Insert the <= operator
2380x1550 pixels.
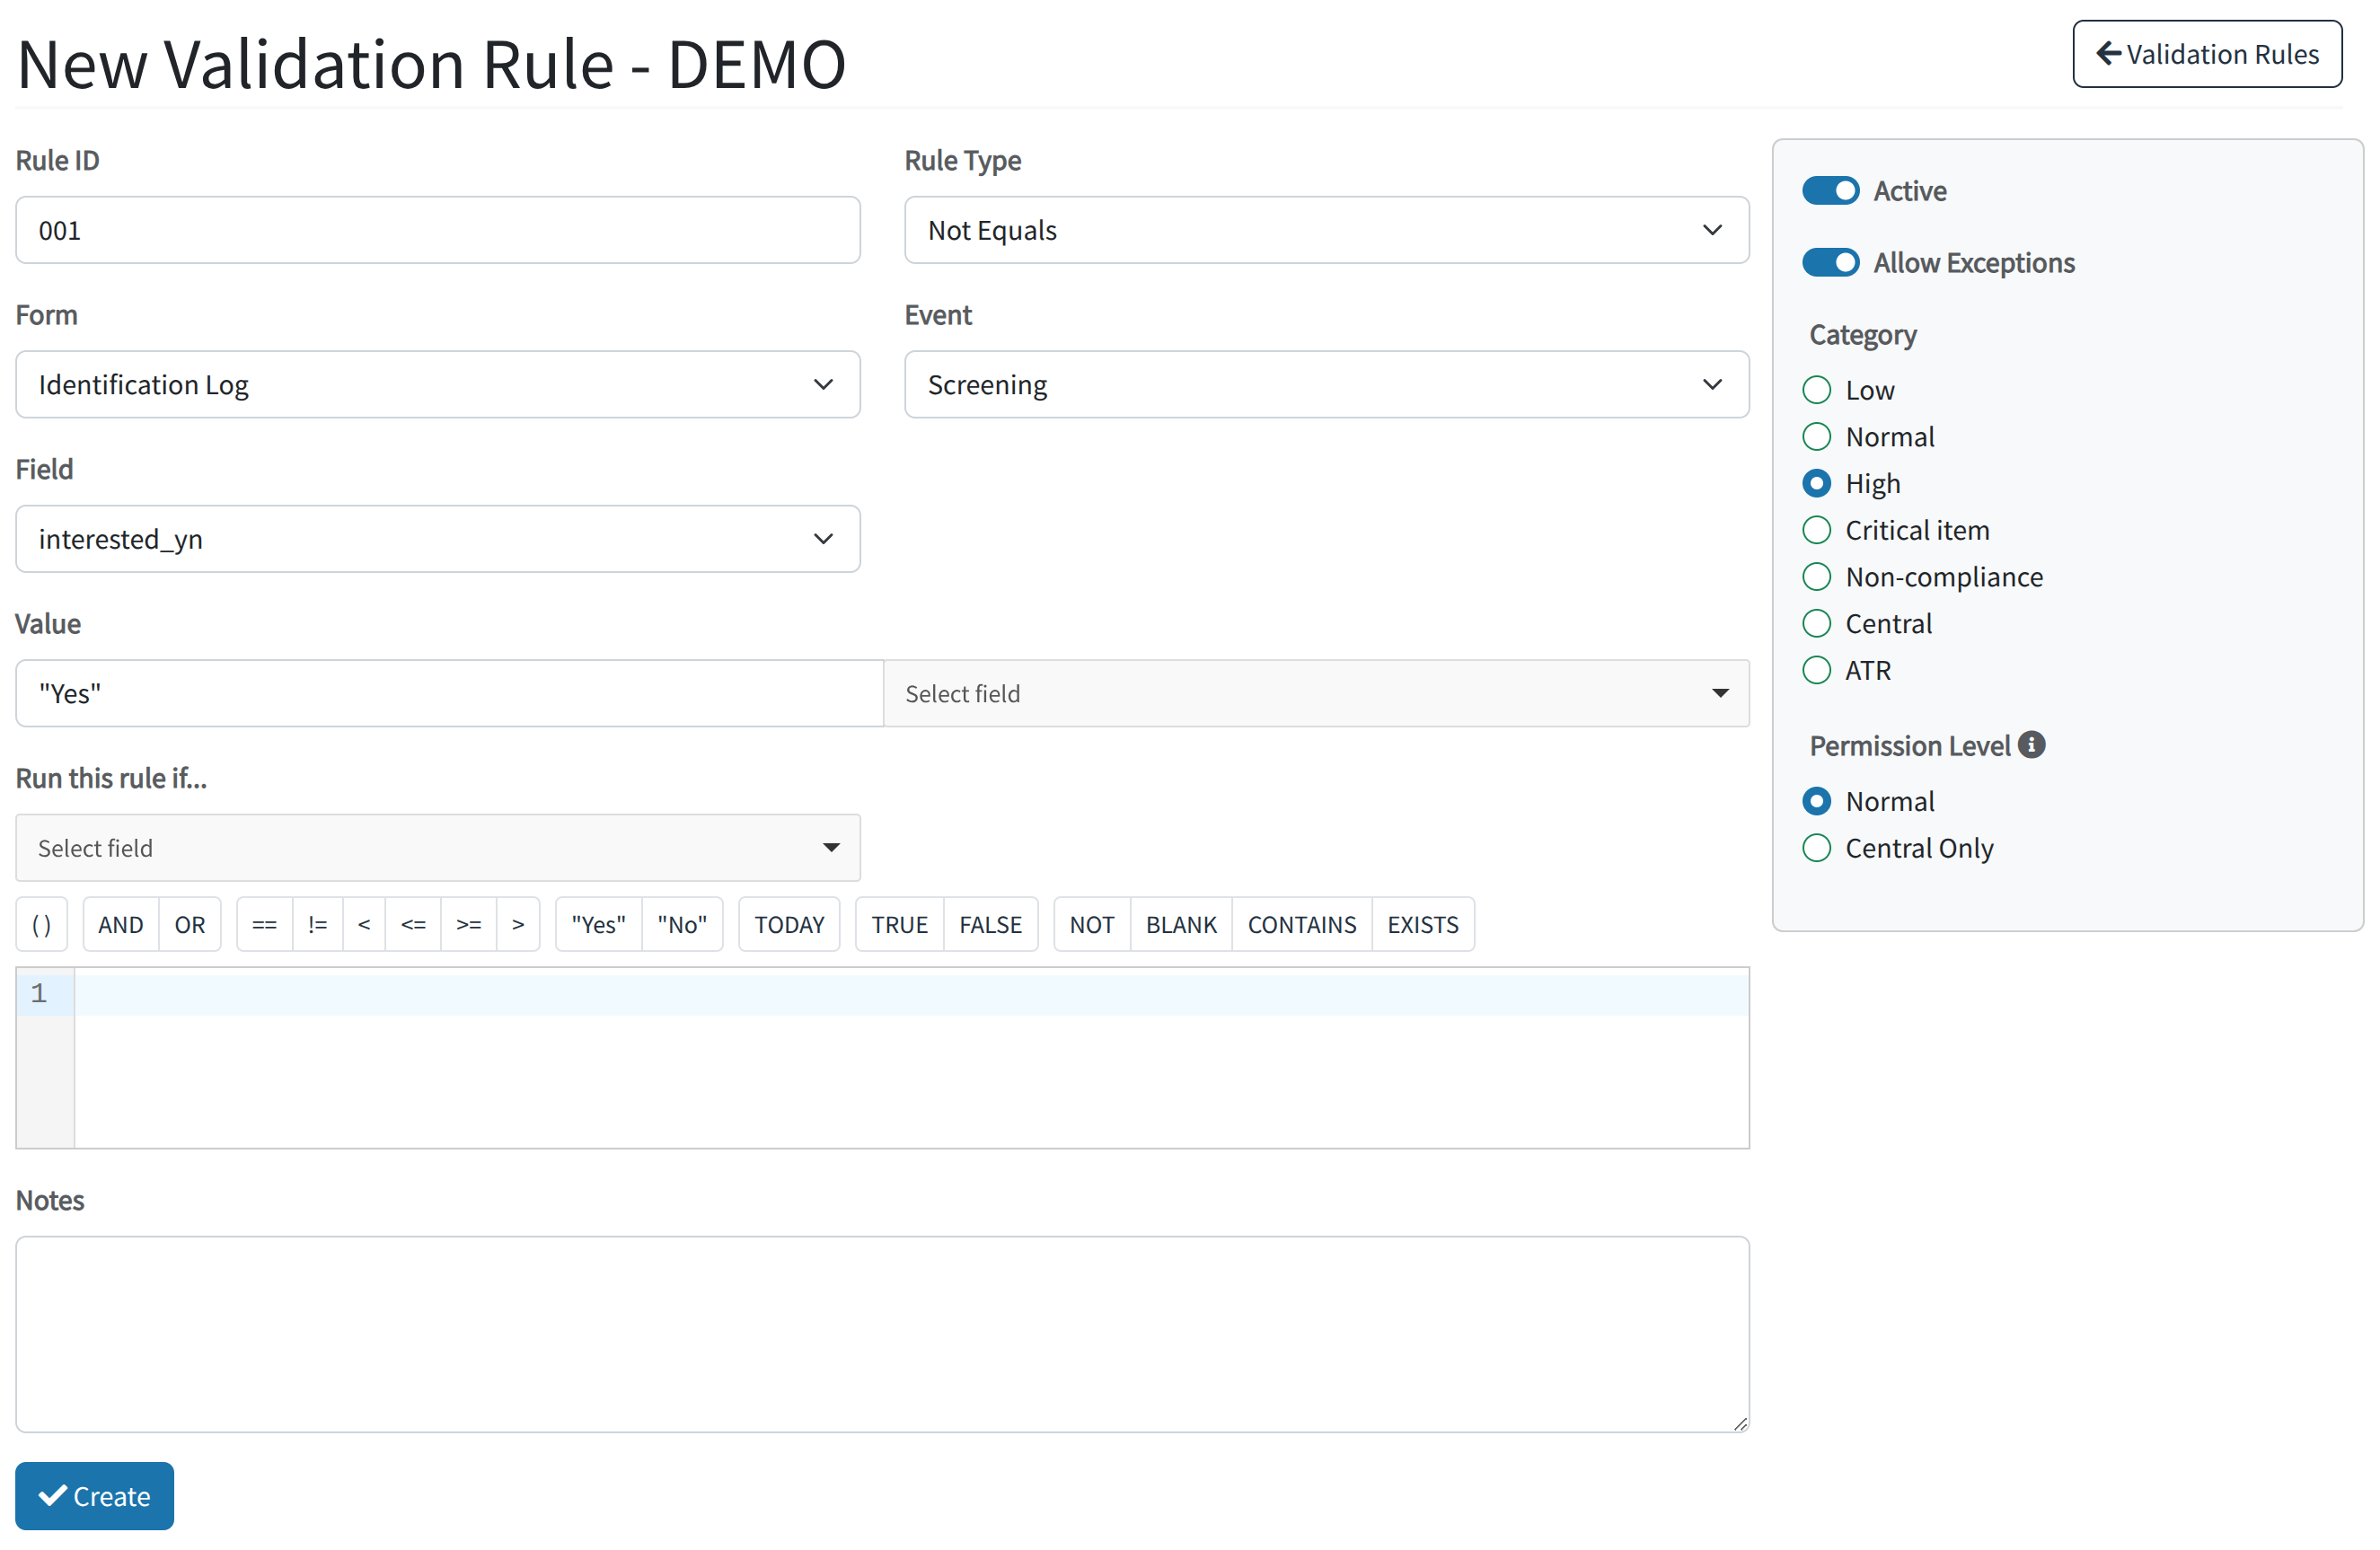pyautogui.click(x=413, y=925)
